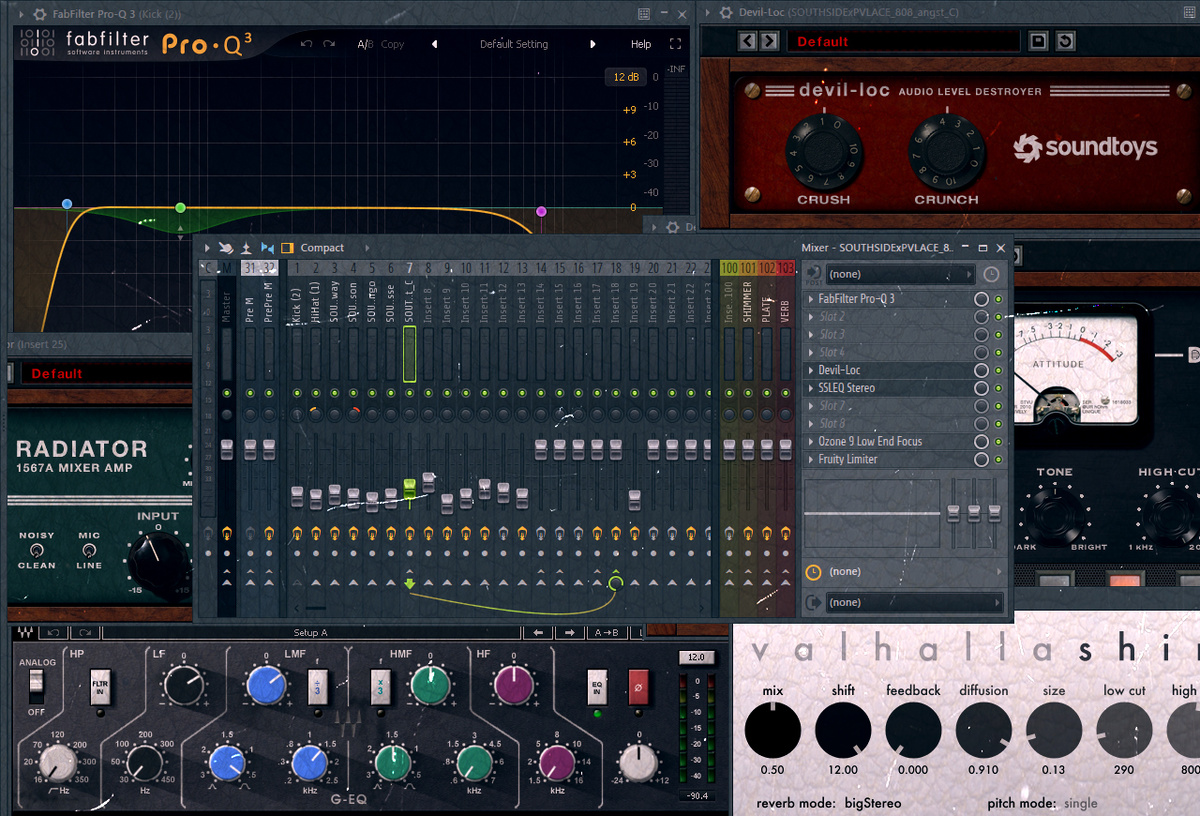Go to next preset in Pro-Q 3

click(593, 44)
